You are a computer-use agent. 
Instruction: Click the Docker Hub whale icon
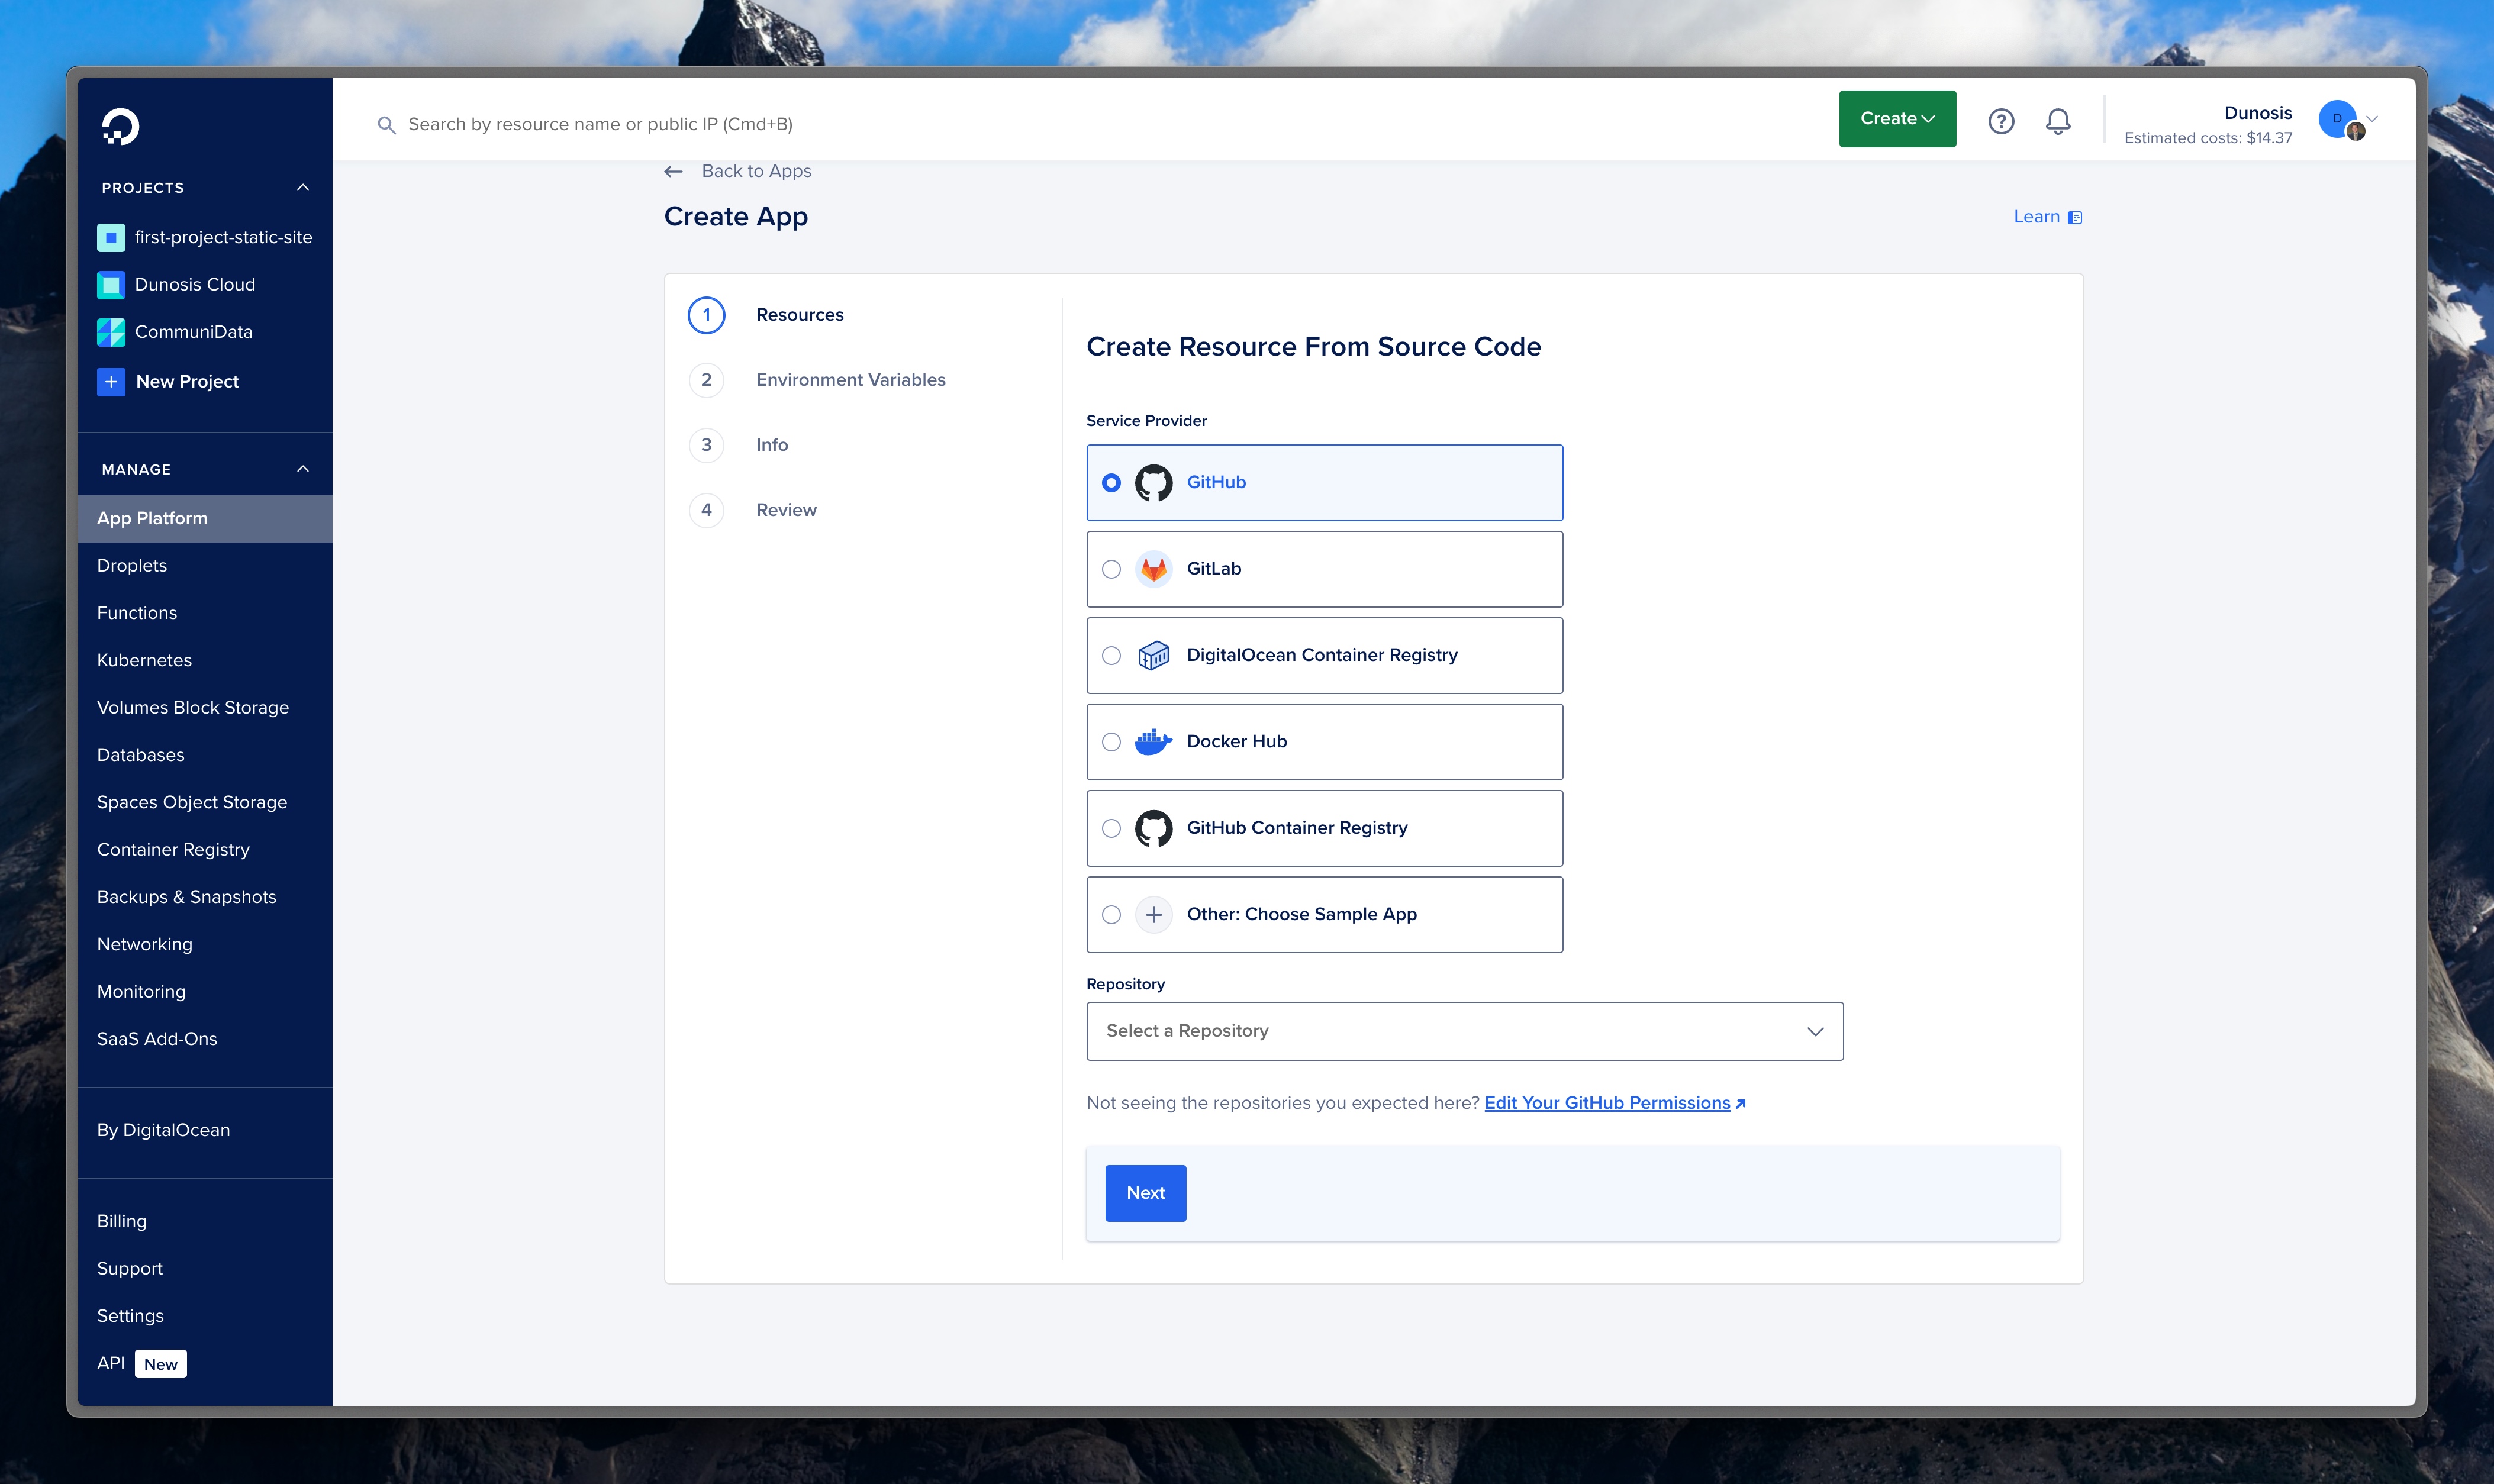pyautogui.click(x=1153, y=741)
